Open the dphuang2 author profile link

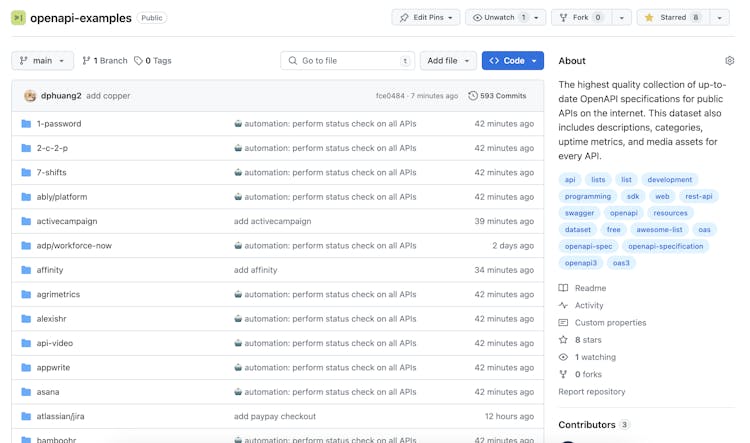[x=61, y=96]
